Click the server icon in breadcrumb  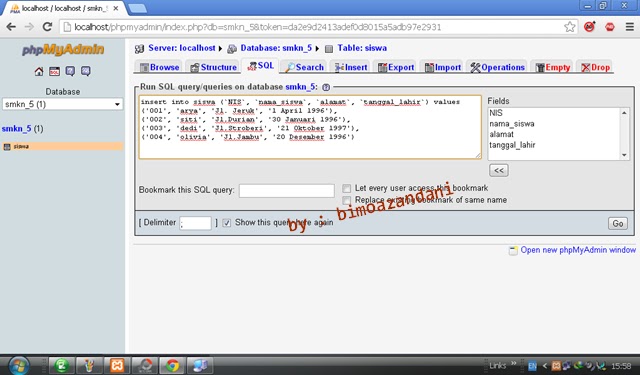(139, 49)
